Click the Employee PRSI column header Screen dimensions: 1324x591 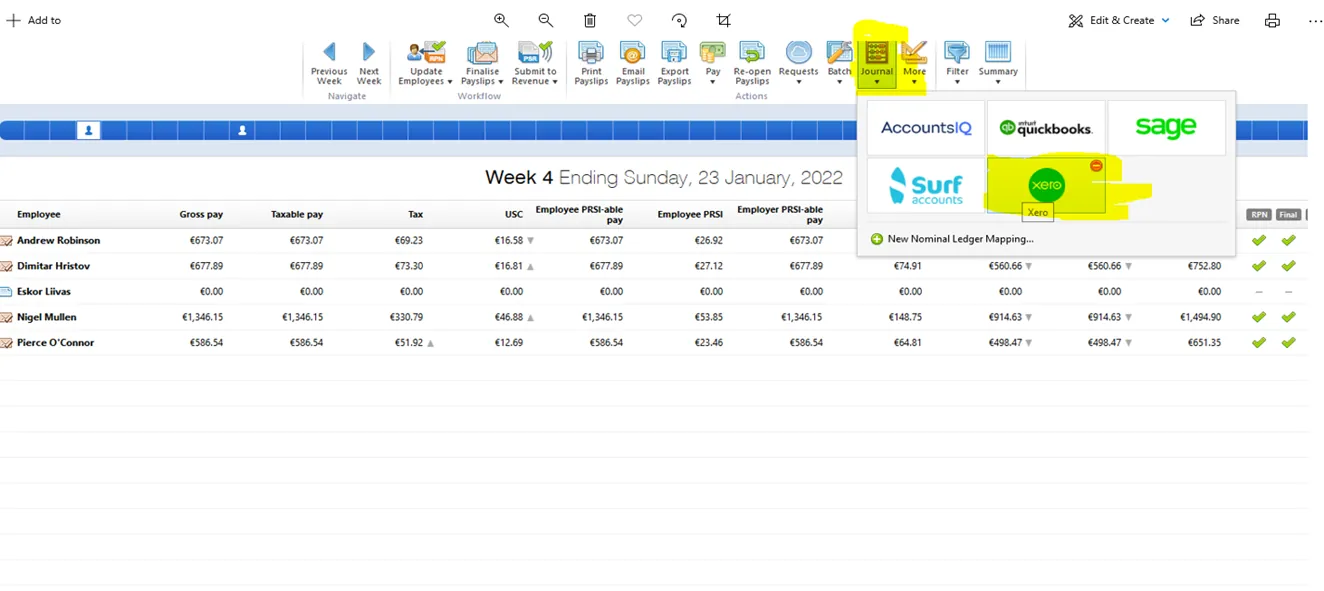pos(690,214)
